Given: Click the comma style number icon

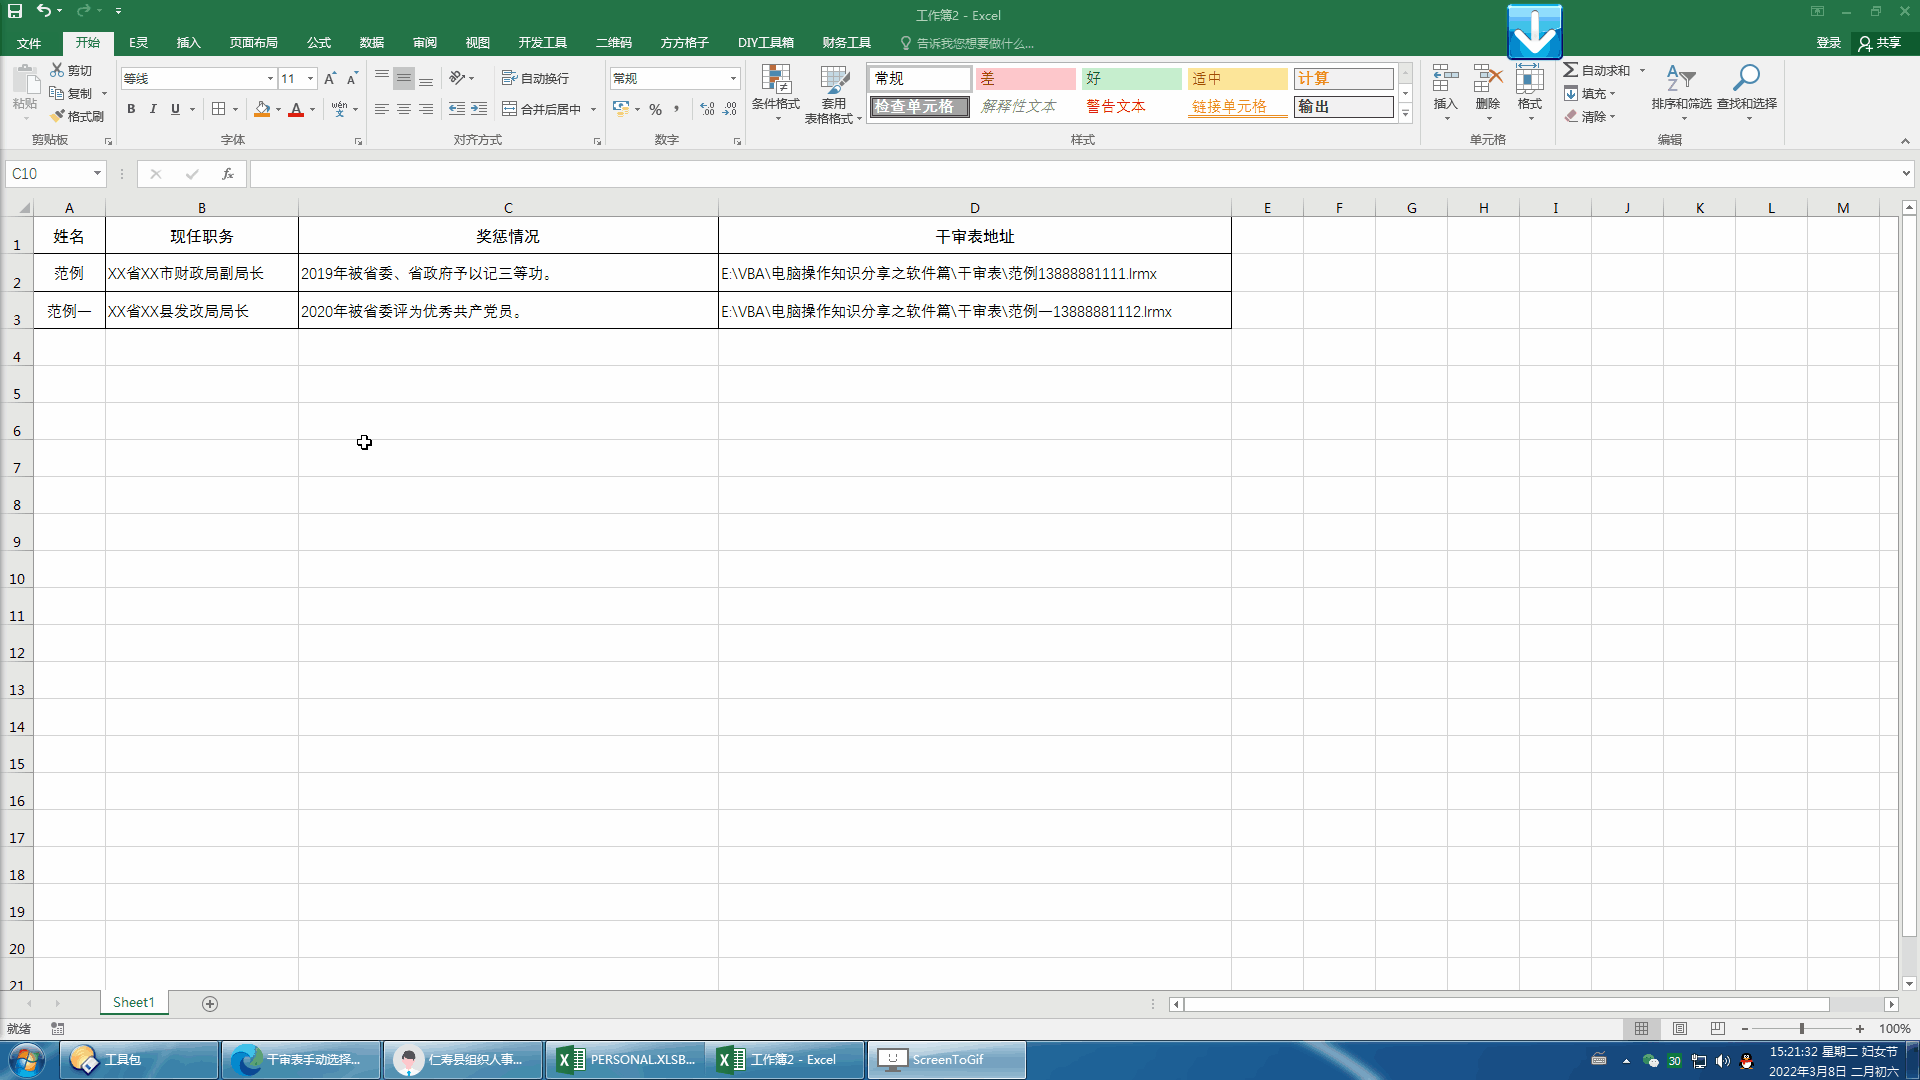Looking at the screenshot, I should 677,109.
